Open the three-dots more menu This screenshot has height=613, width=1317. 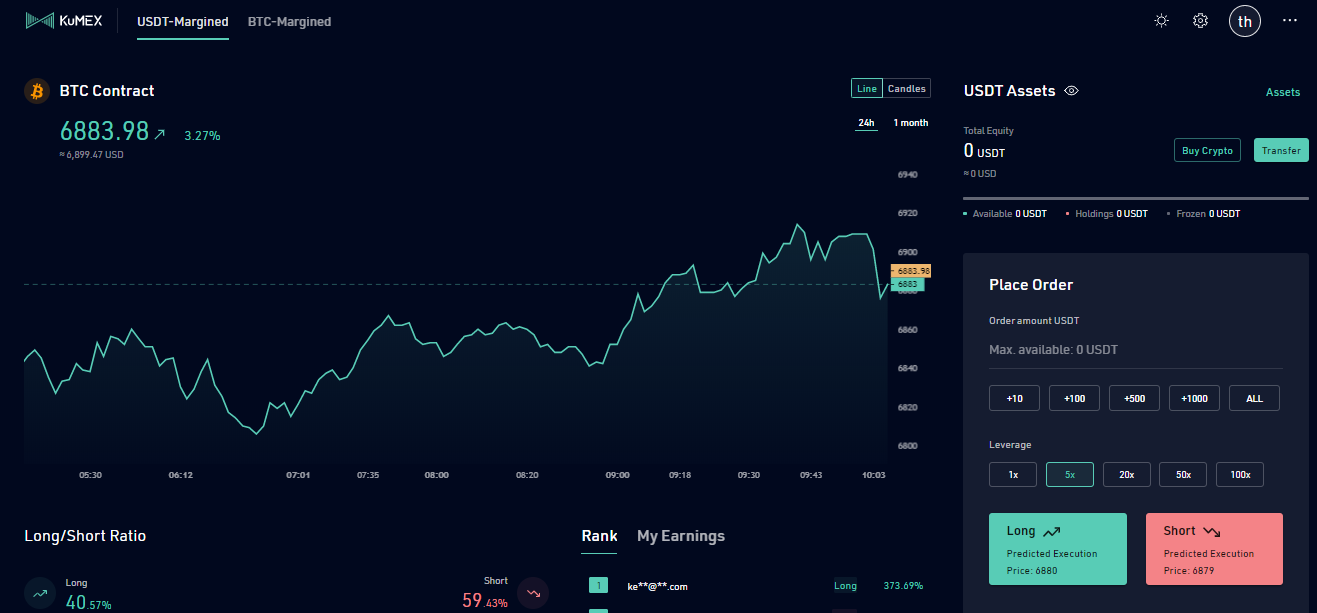pyautogui.click(x=1289, y=21)
